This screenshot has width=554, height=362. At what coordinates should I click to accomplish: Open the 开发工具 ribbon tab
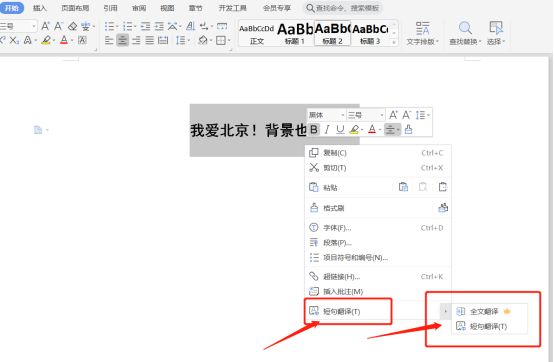[232, 8]
